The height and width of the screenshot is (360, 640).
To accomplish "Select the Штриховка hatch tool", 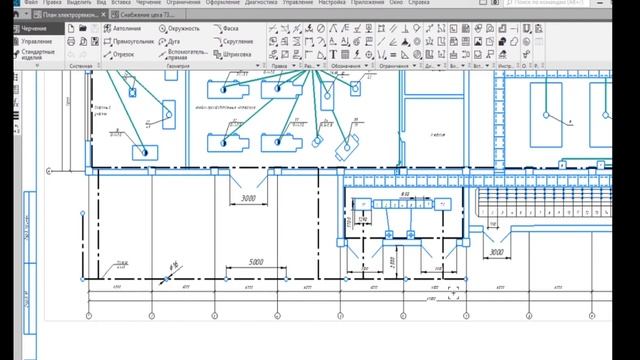I will click(x=232, y=54).
